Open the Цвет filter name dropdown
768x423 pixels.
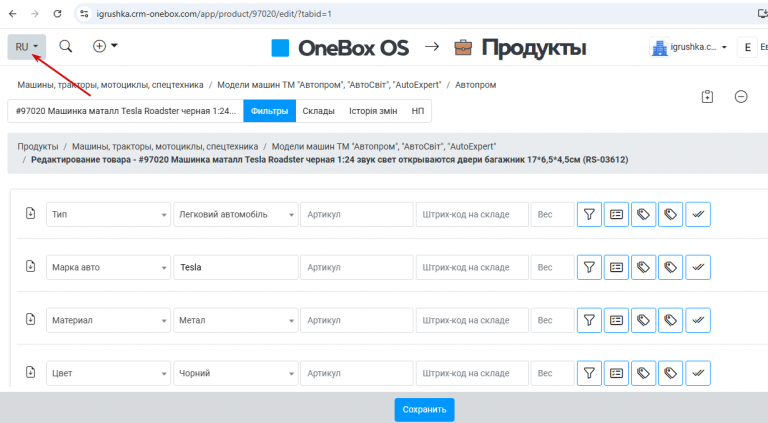pyautogui.click(x=108, y=373)
